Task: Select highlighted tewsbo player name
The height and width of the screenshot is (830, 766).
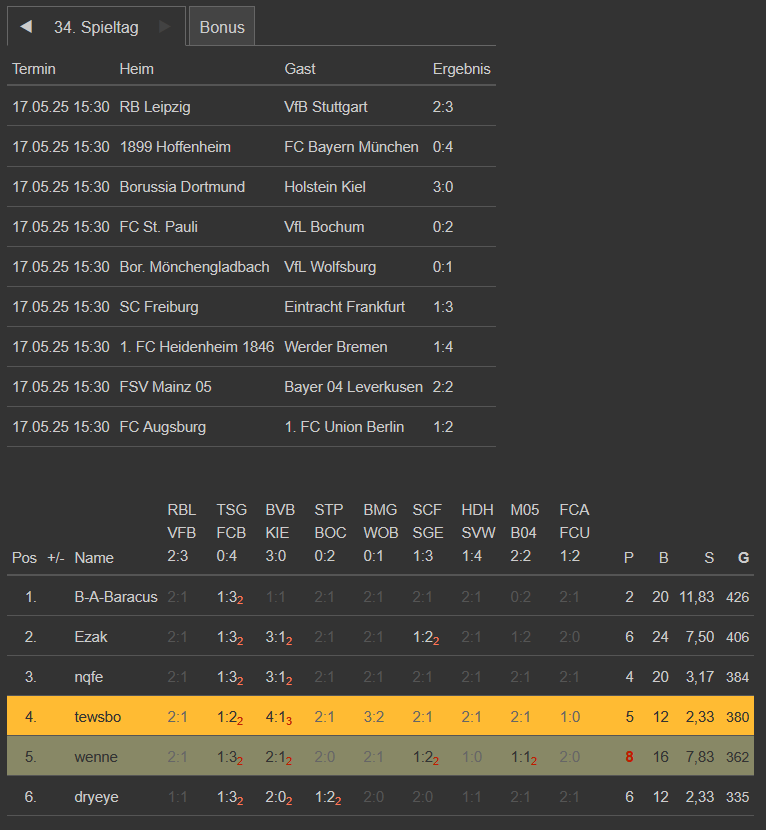Action: pos(96,717)
